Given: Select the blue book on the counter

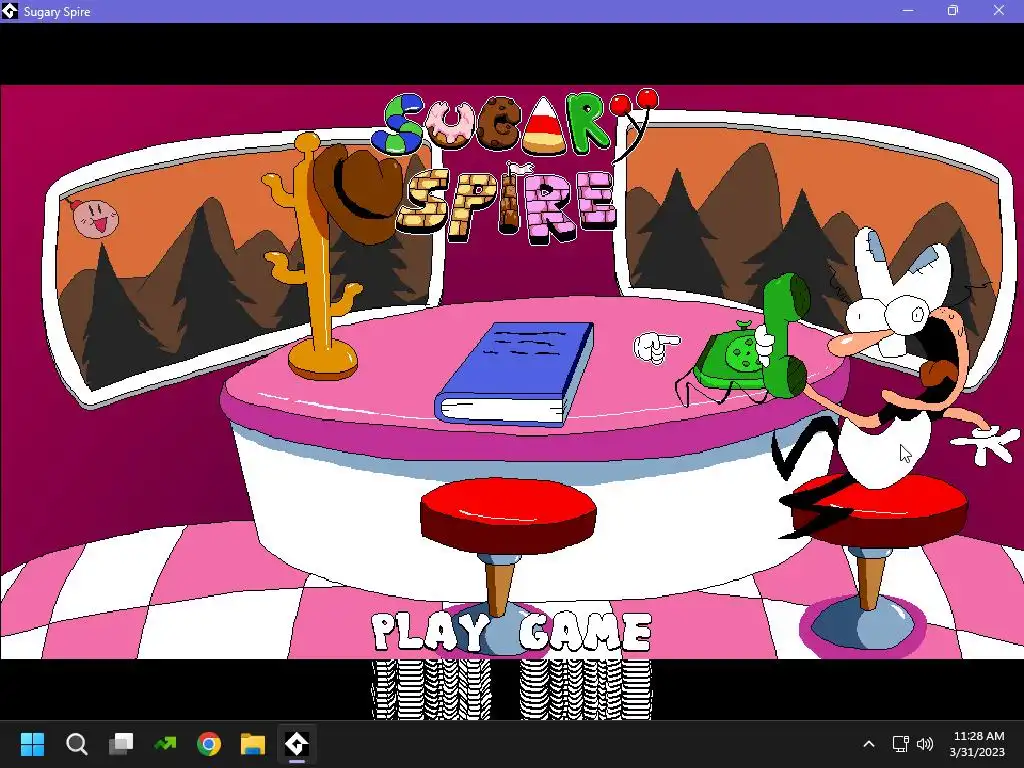Looking at the screenshot, I should [x=515, y=374].
